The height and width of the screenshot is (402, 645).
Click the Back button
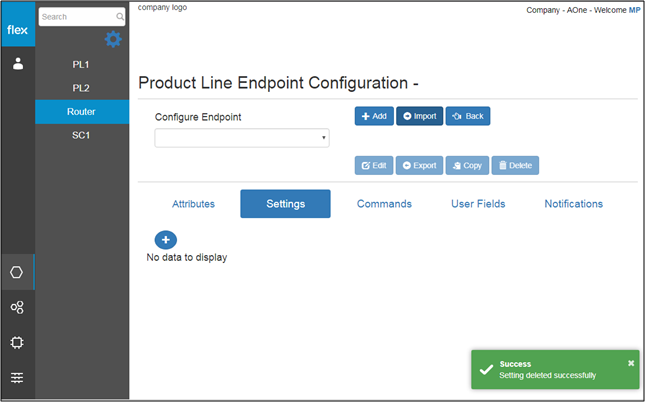468,116
